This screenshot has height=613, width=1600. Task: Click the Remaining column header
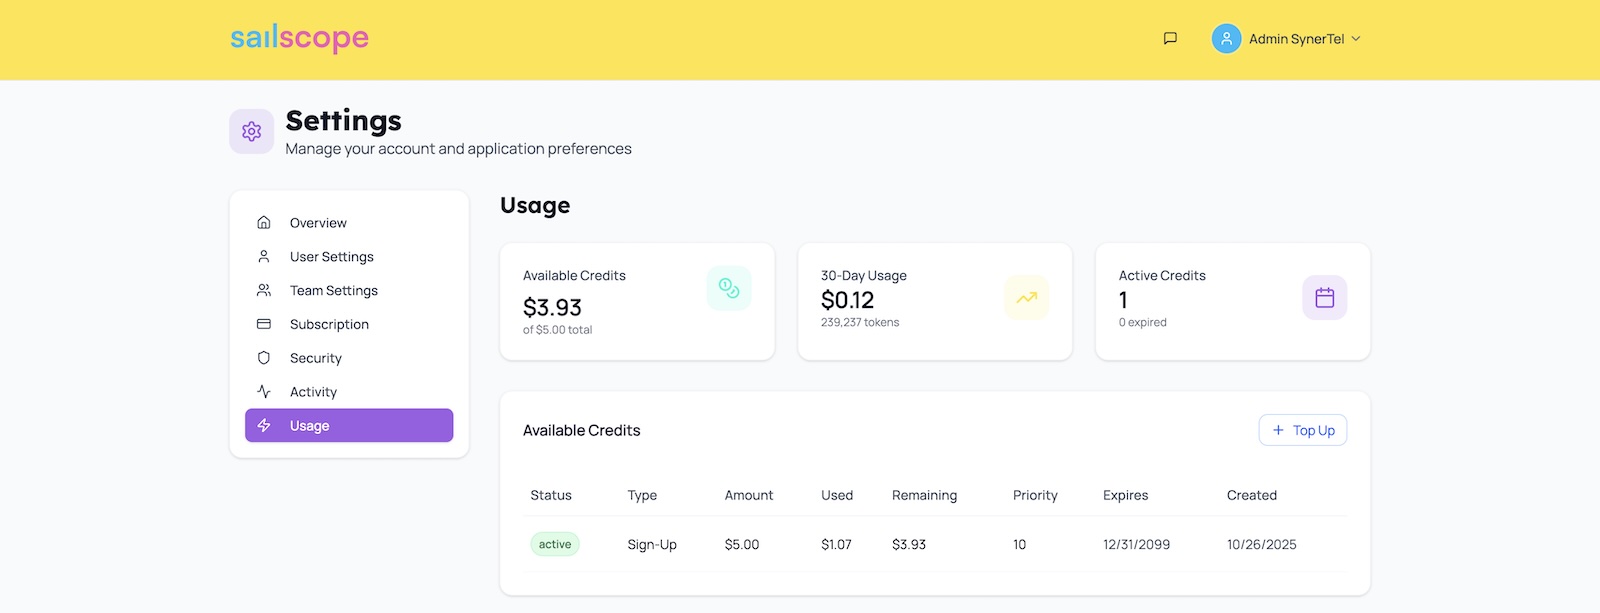[924, 496]
